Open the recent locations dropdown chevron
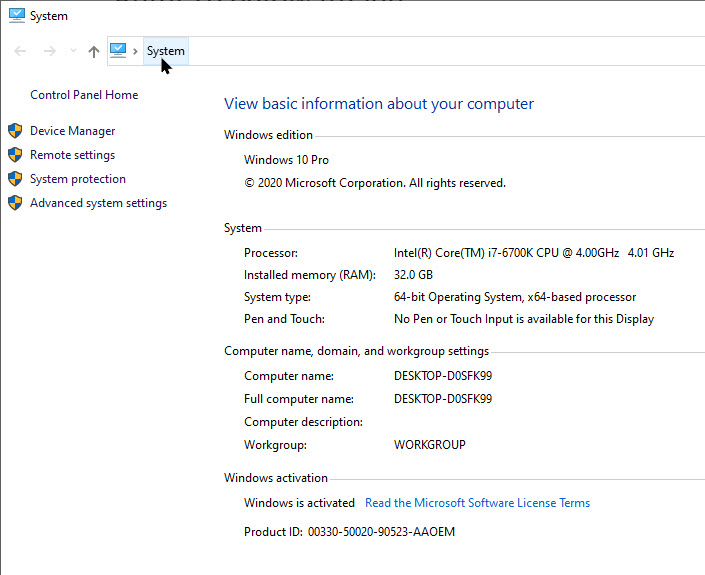This screenshot has width=705, height=575. tap(73, 51)
